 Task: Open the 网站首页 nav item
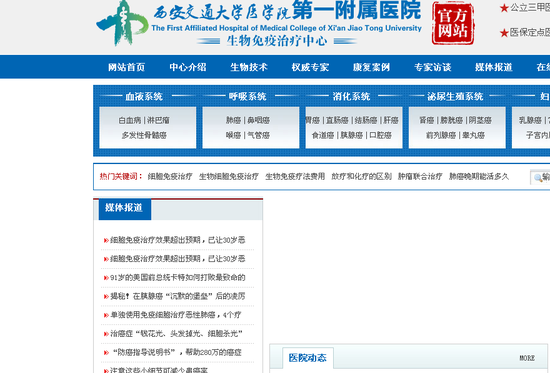pos(126,67)
